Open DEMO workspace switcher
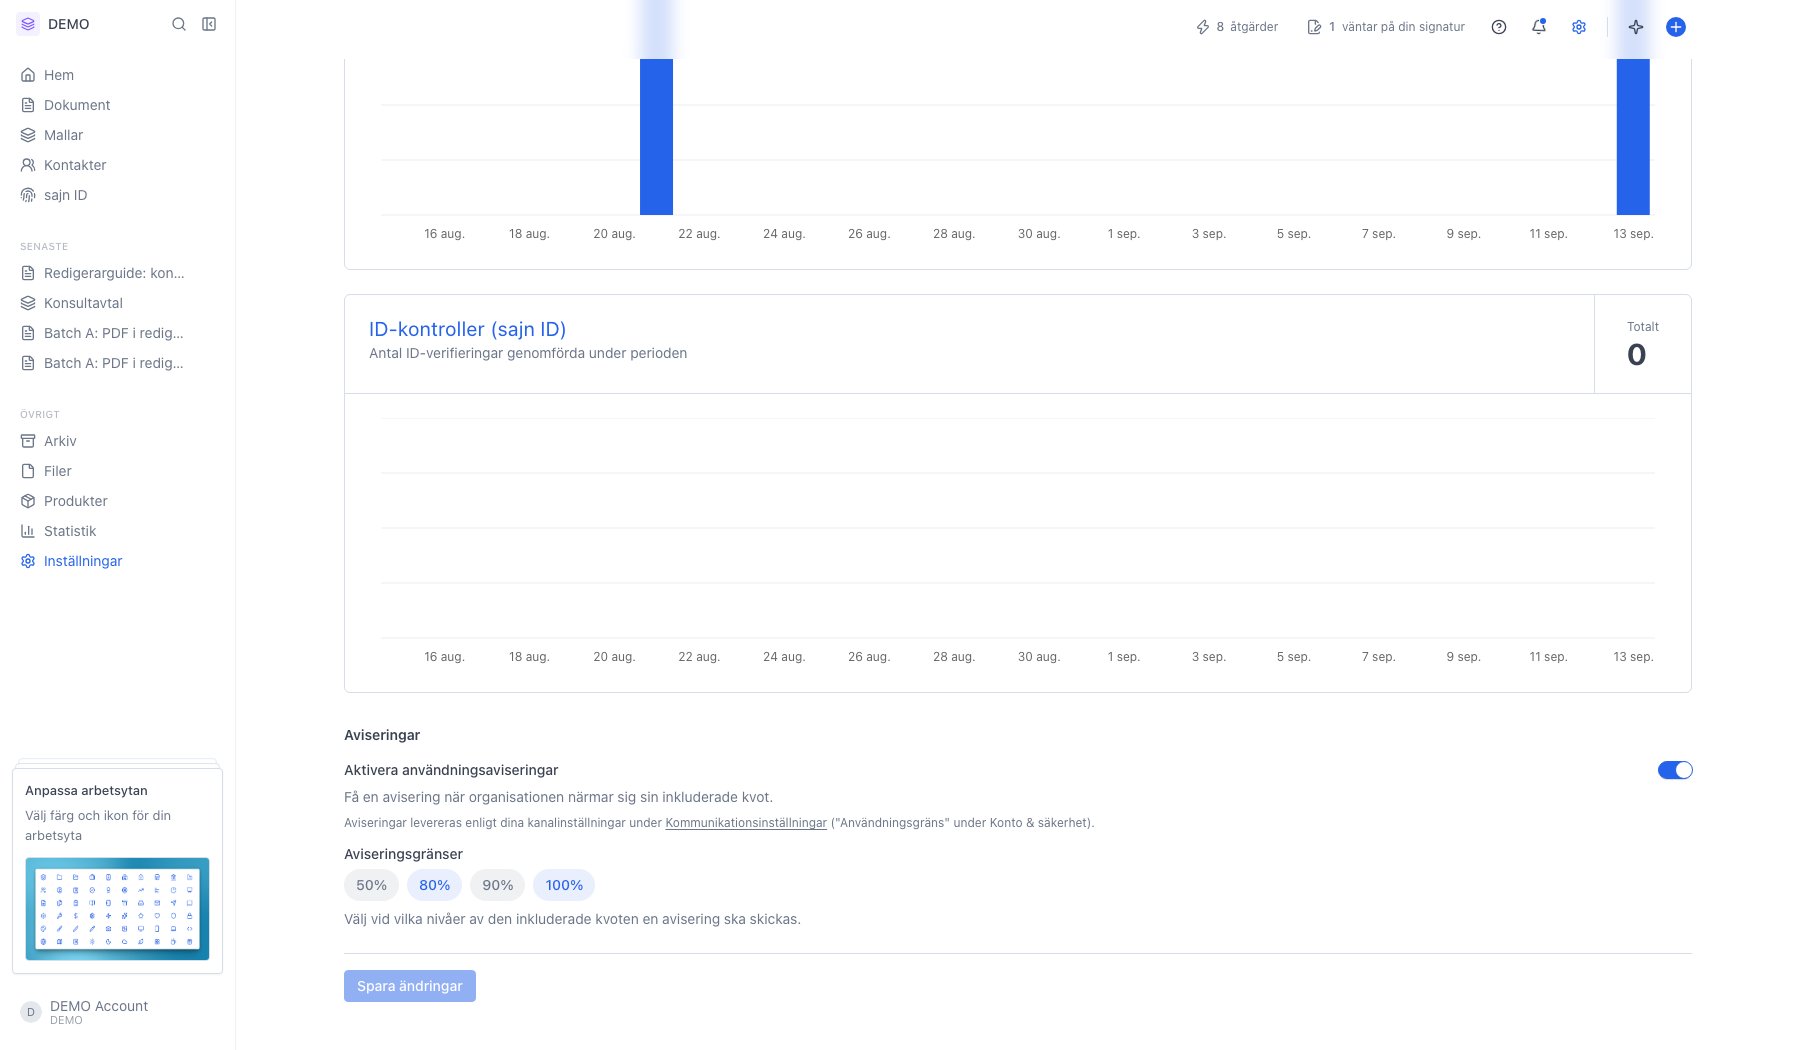The height and width of the screenshot is (1050, 1800). point(54,24)
